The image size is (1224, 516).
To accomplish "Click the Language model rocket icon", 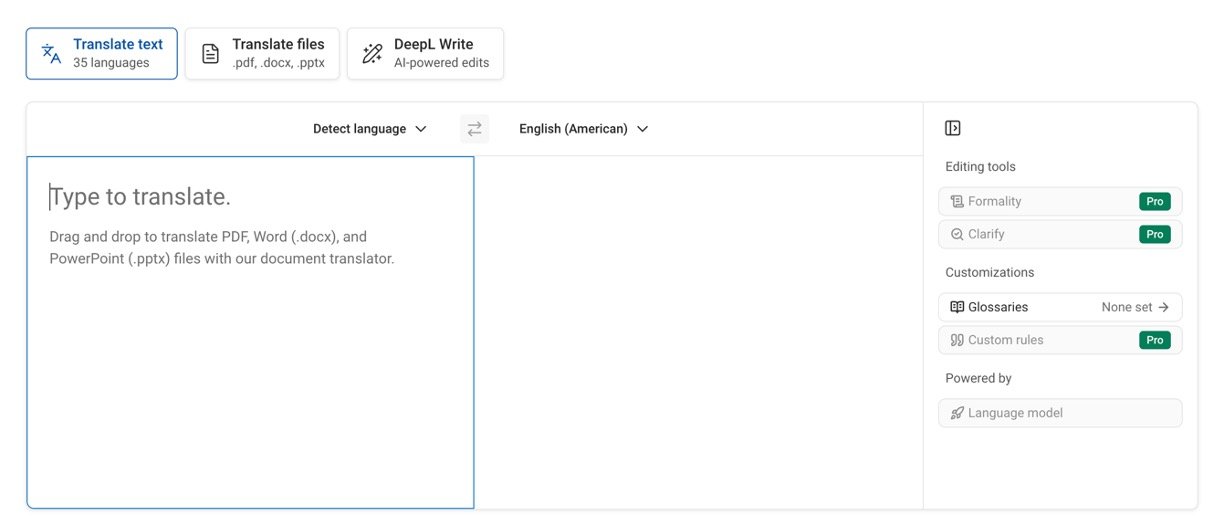I will (957, 413).
